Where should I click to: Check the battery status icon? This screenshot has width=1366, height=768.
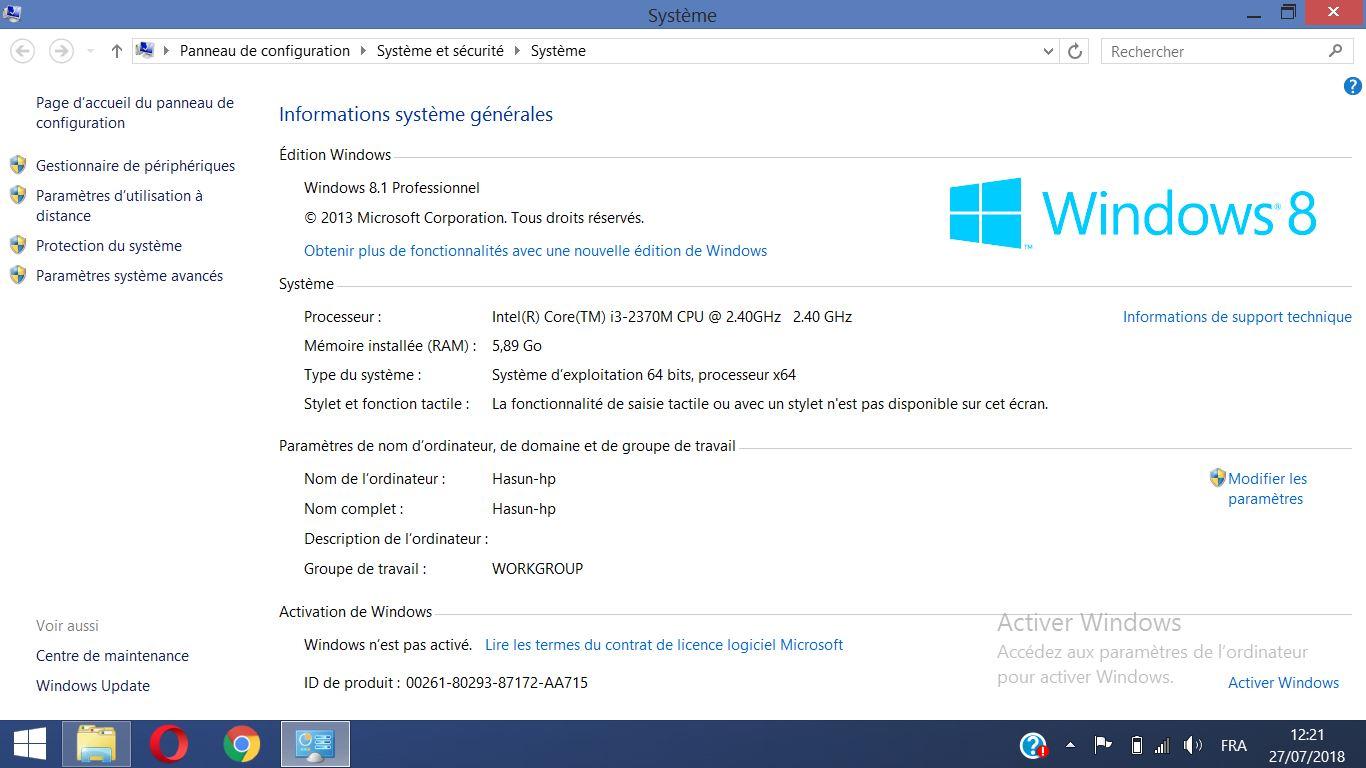[1136, 745]
